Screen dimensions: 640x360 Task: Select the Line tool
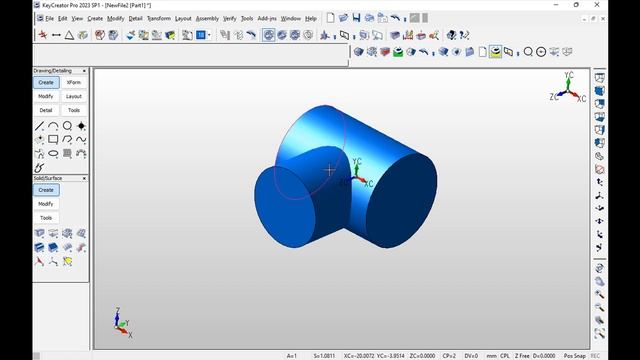(40, 126)
